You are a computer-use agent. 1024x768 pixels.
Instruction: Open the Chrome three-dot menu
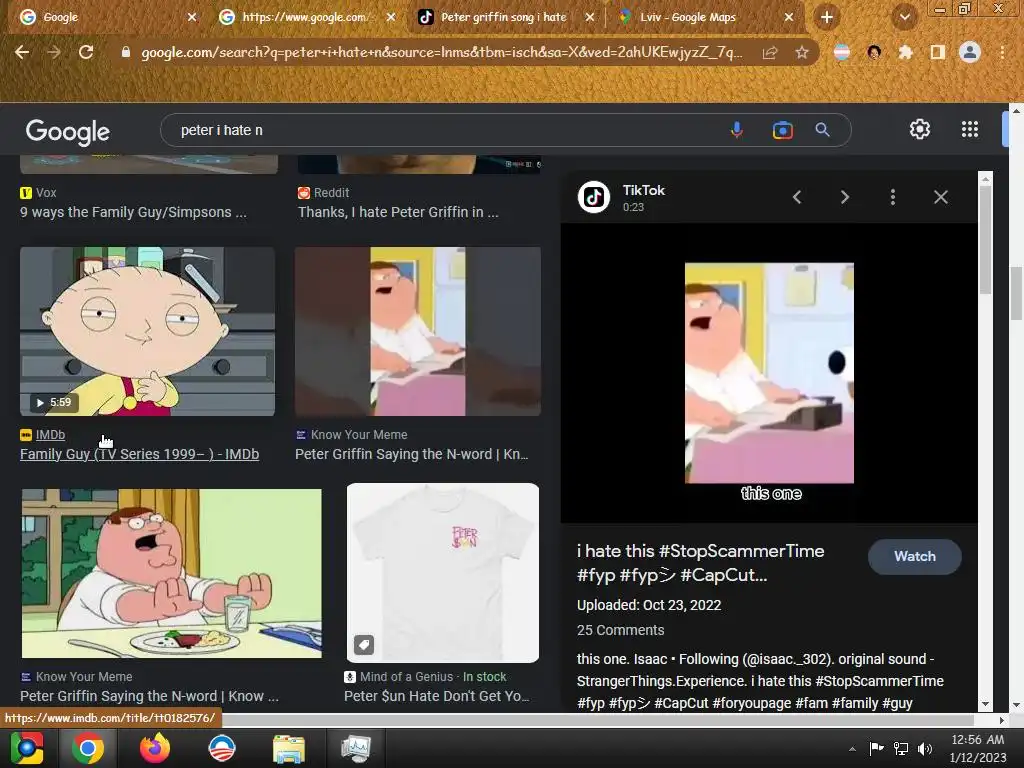point(1002,52)
